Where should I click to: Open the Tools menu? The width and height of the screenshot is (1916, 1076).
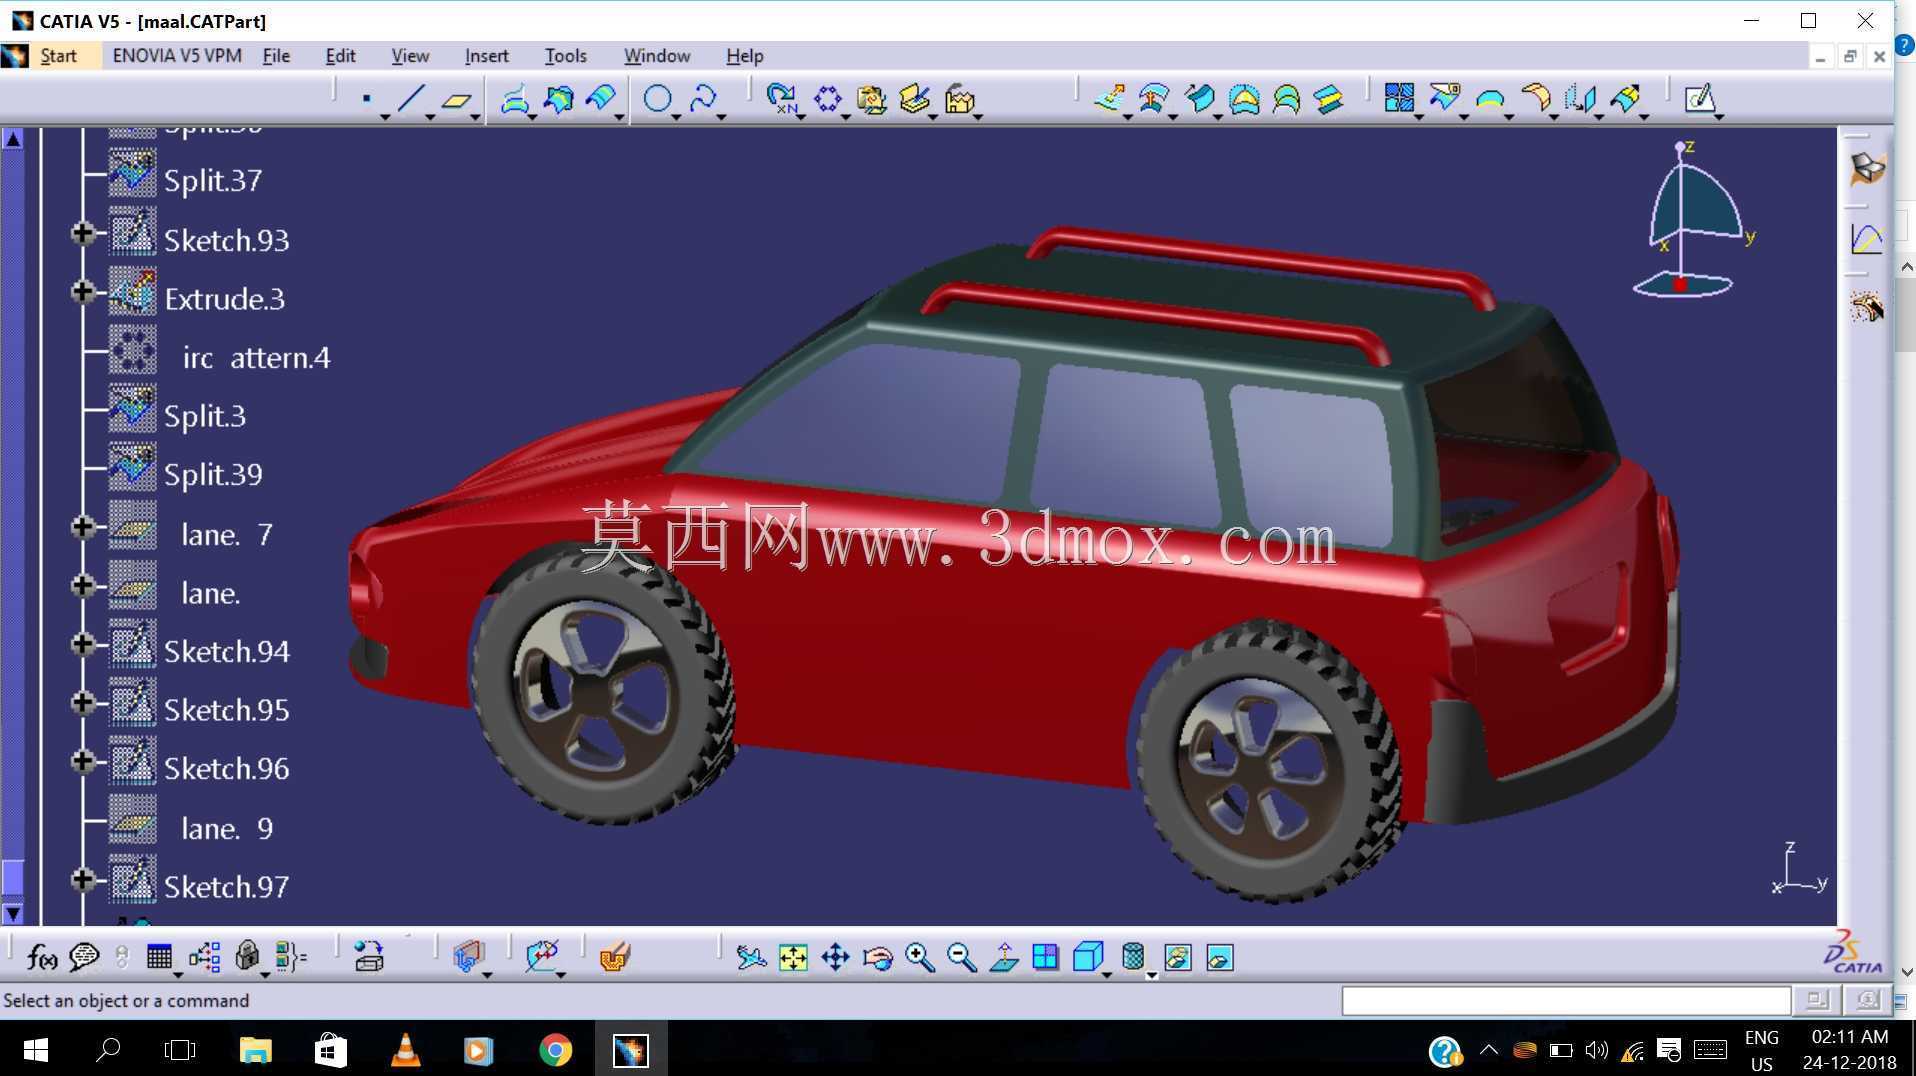(x=565, y=56)
